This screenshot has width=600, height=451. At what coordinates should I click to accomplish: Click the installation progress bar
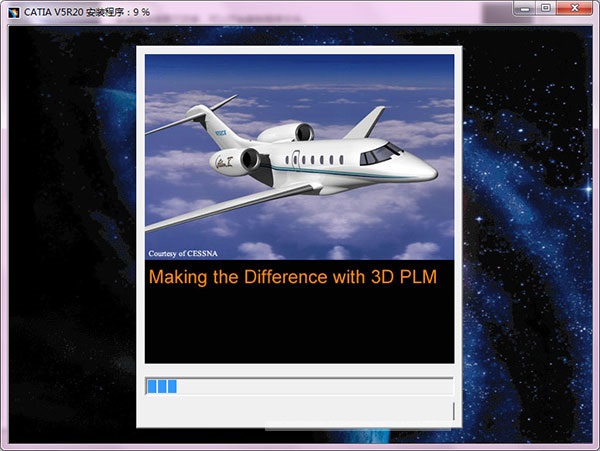point(299,386)
